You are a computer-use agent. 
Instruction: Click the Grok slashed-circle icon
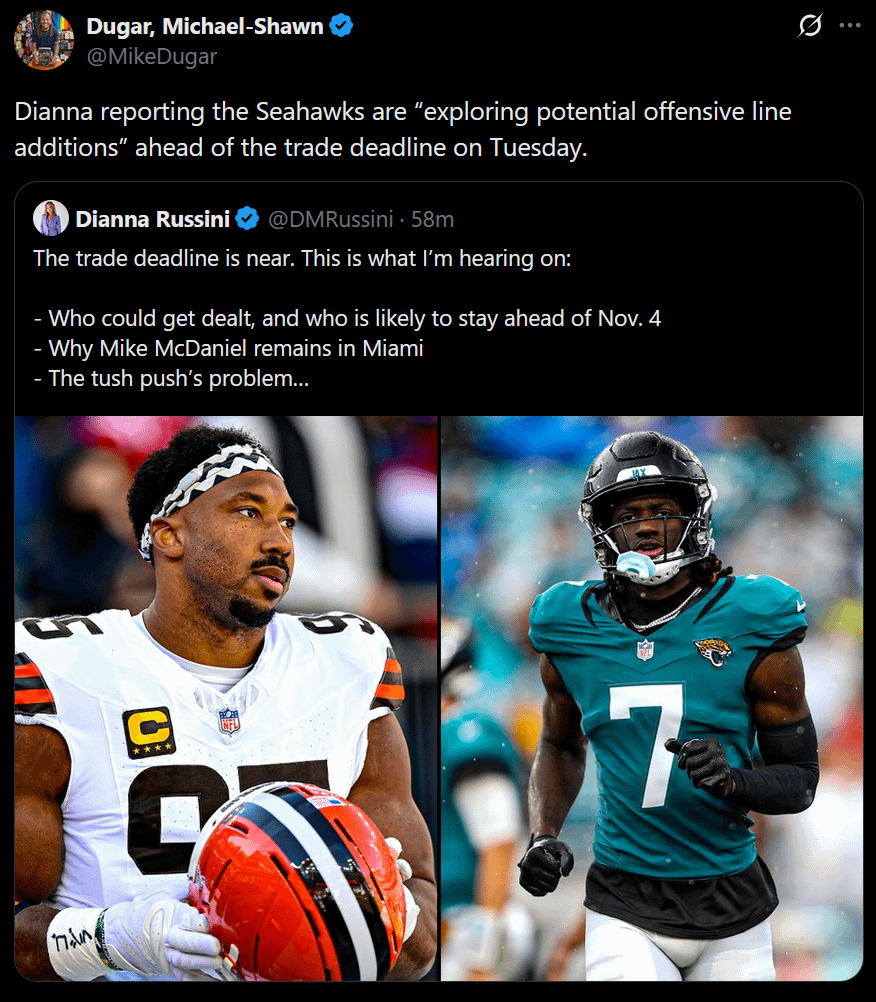810,26
